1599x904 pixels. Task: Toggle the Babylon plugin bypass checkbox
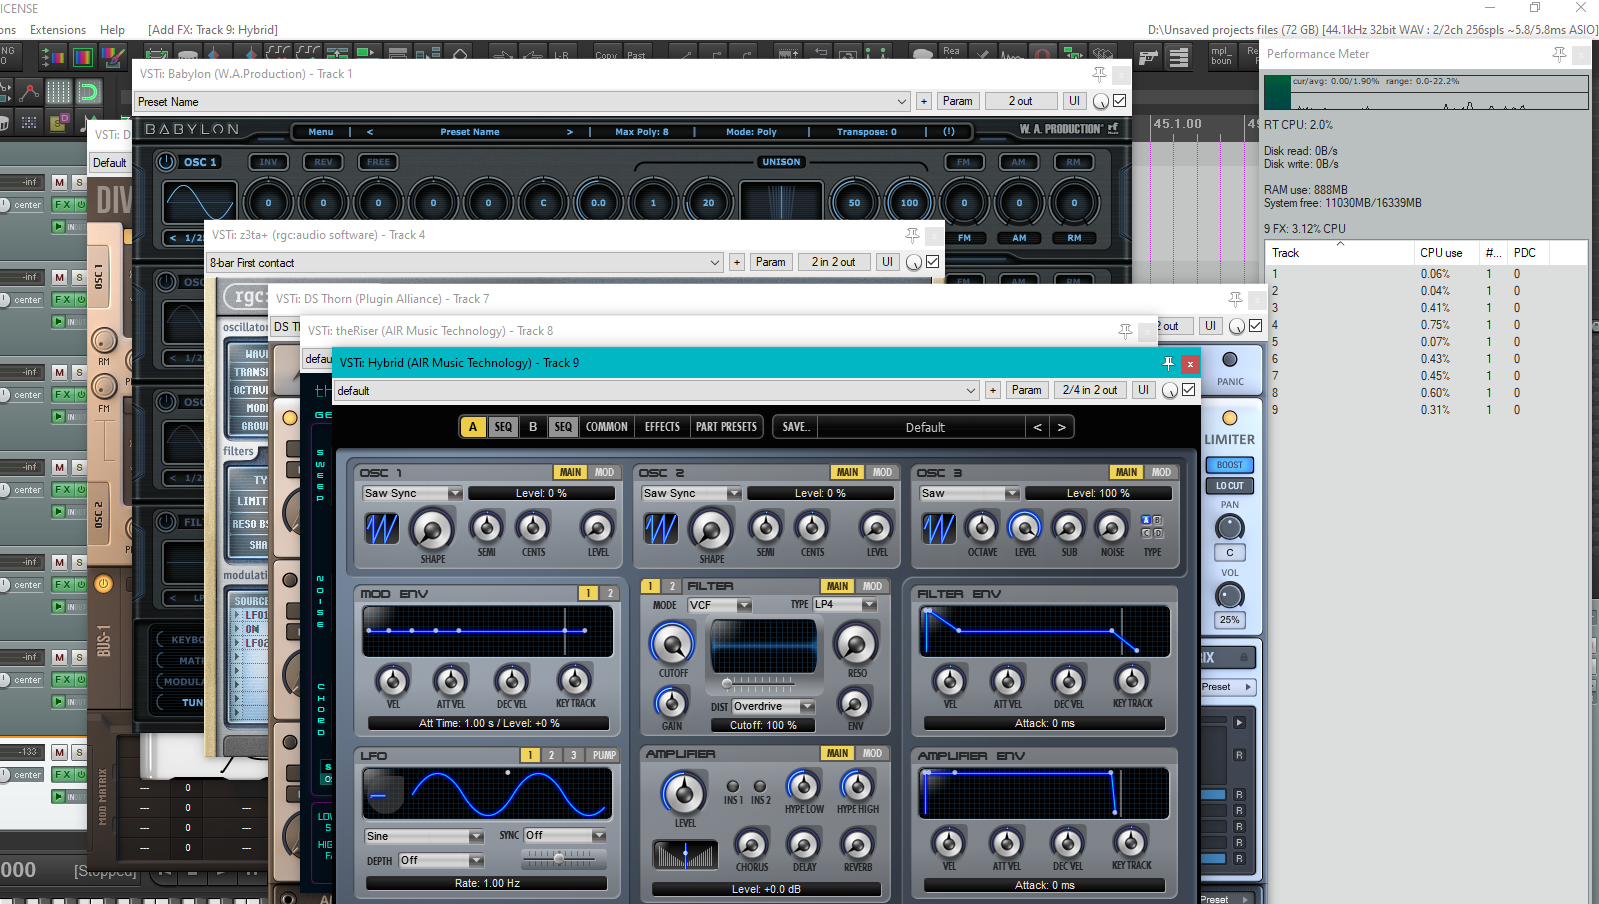1120,101
